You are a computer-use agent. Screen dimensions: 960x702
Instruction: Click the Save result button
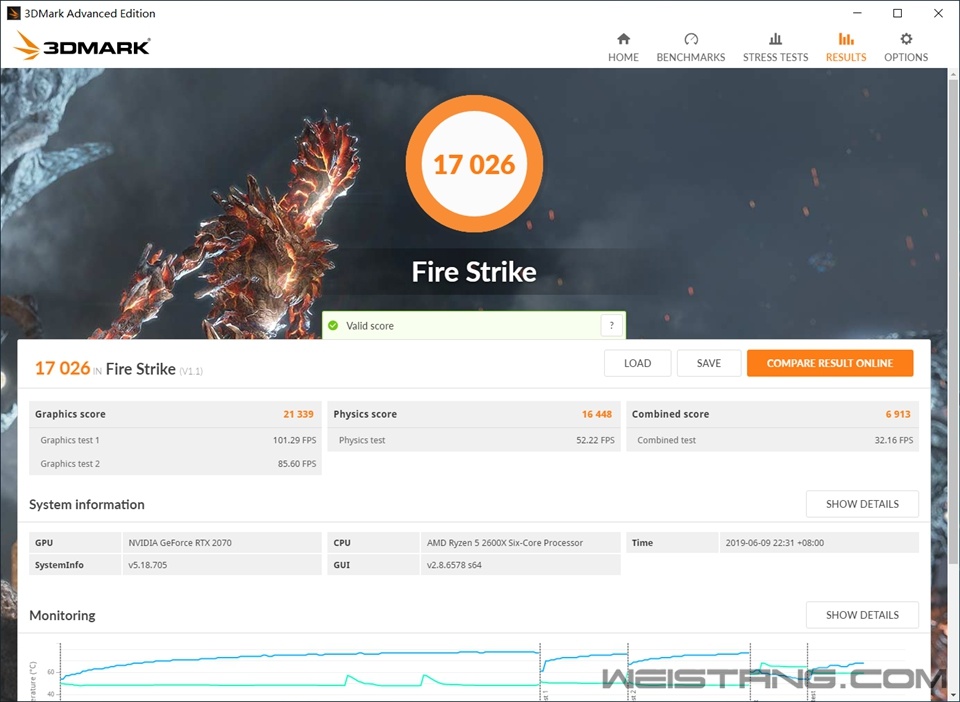coord(708,363)
